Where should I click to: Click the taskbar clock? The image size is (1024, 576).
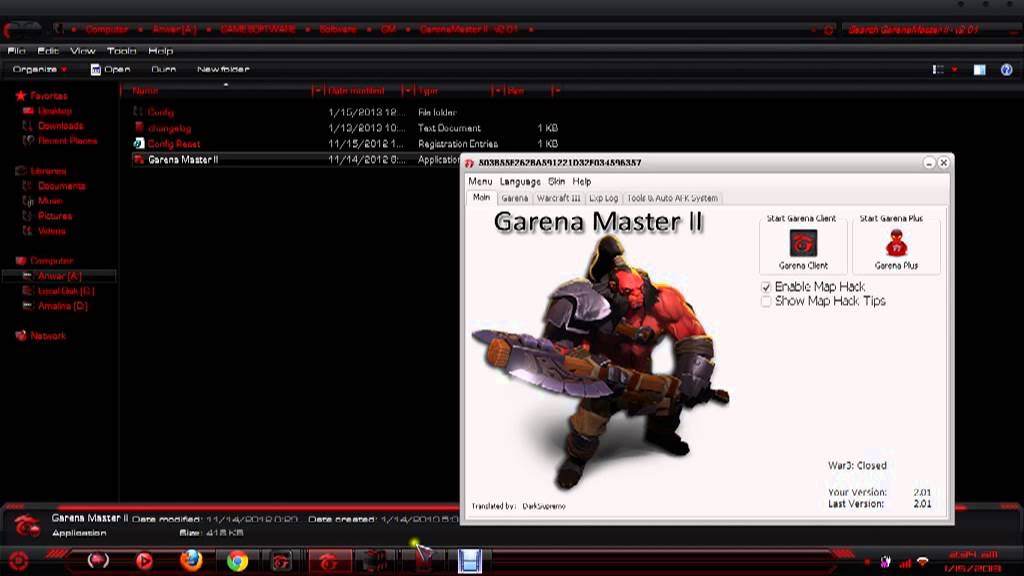pos(973,562)
